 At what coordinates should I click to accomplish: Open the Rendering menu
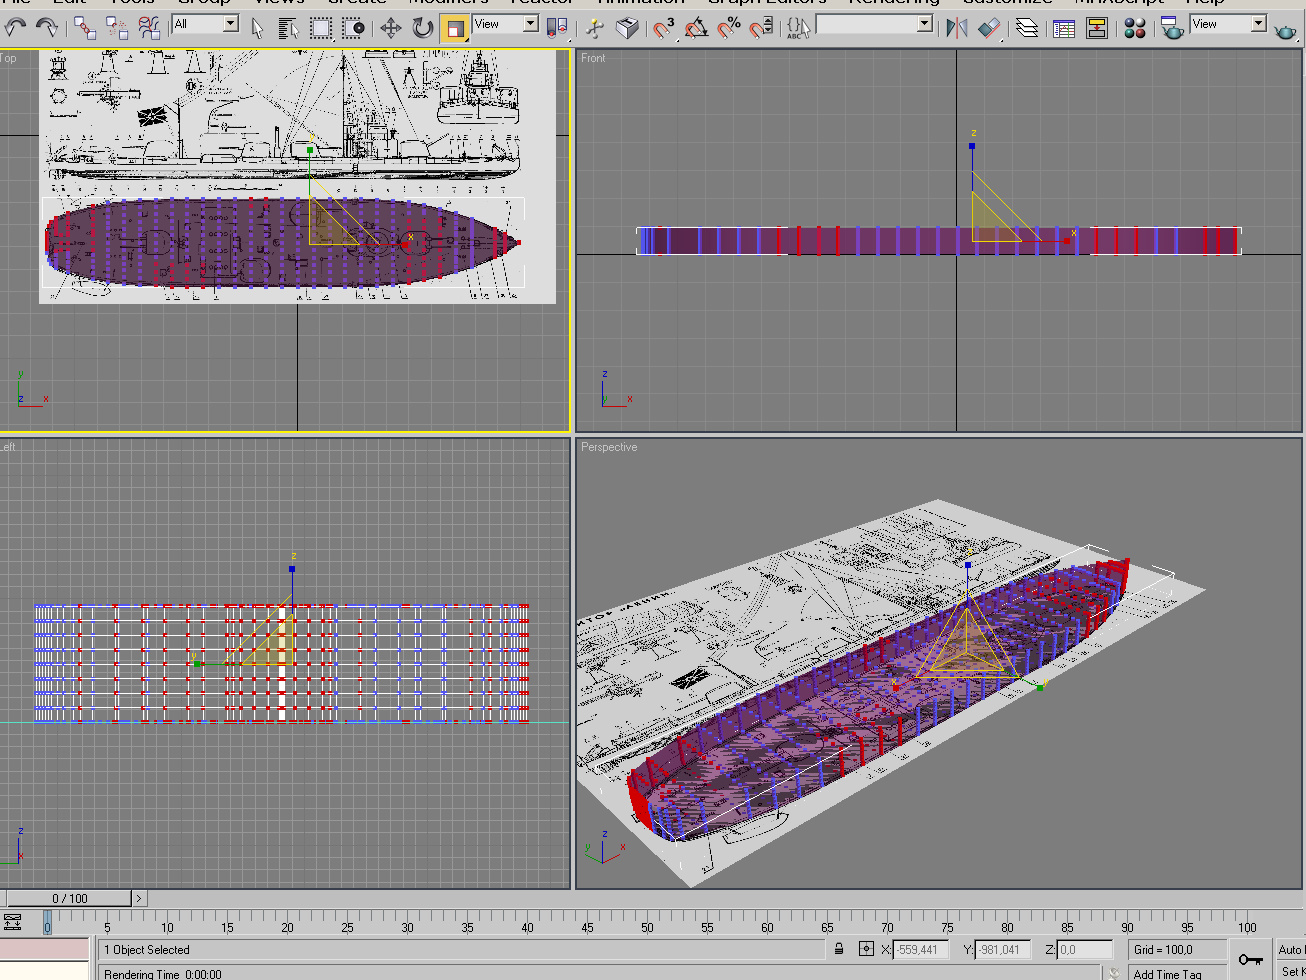pyautogui.click(x=892, y=2)
